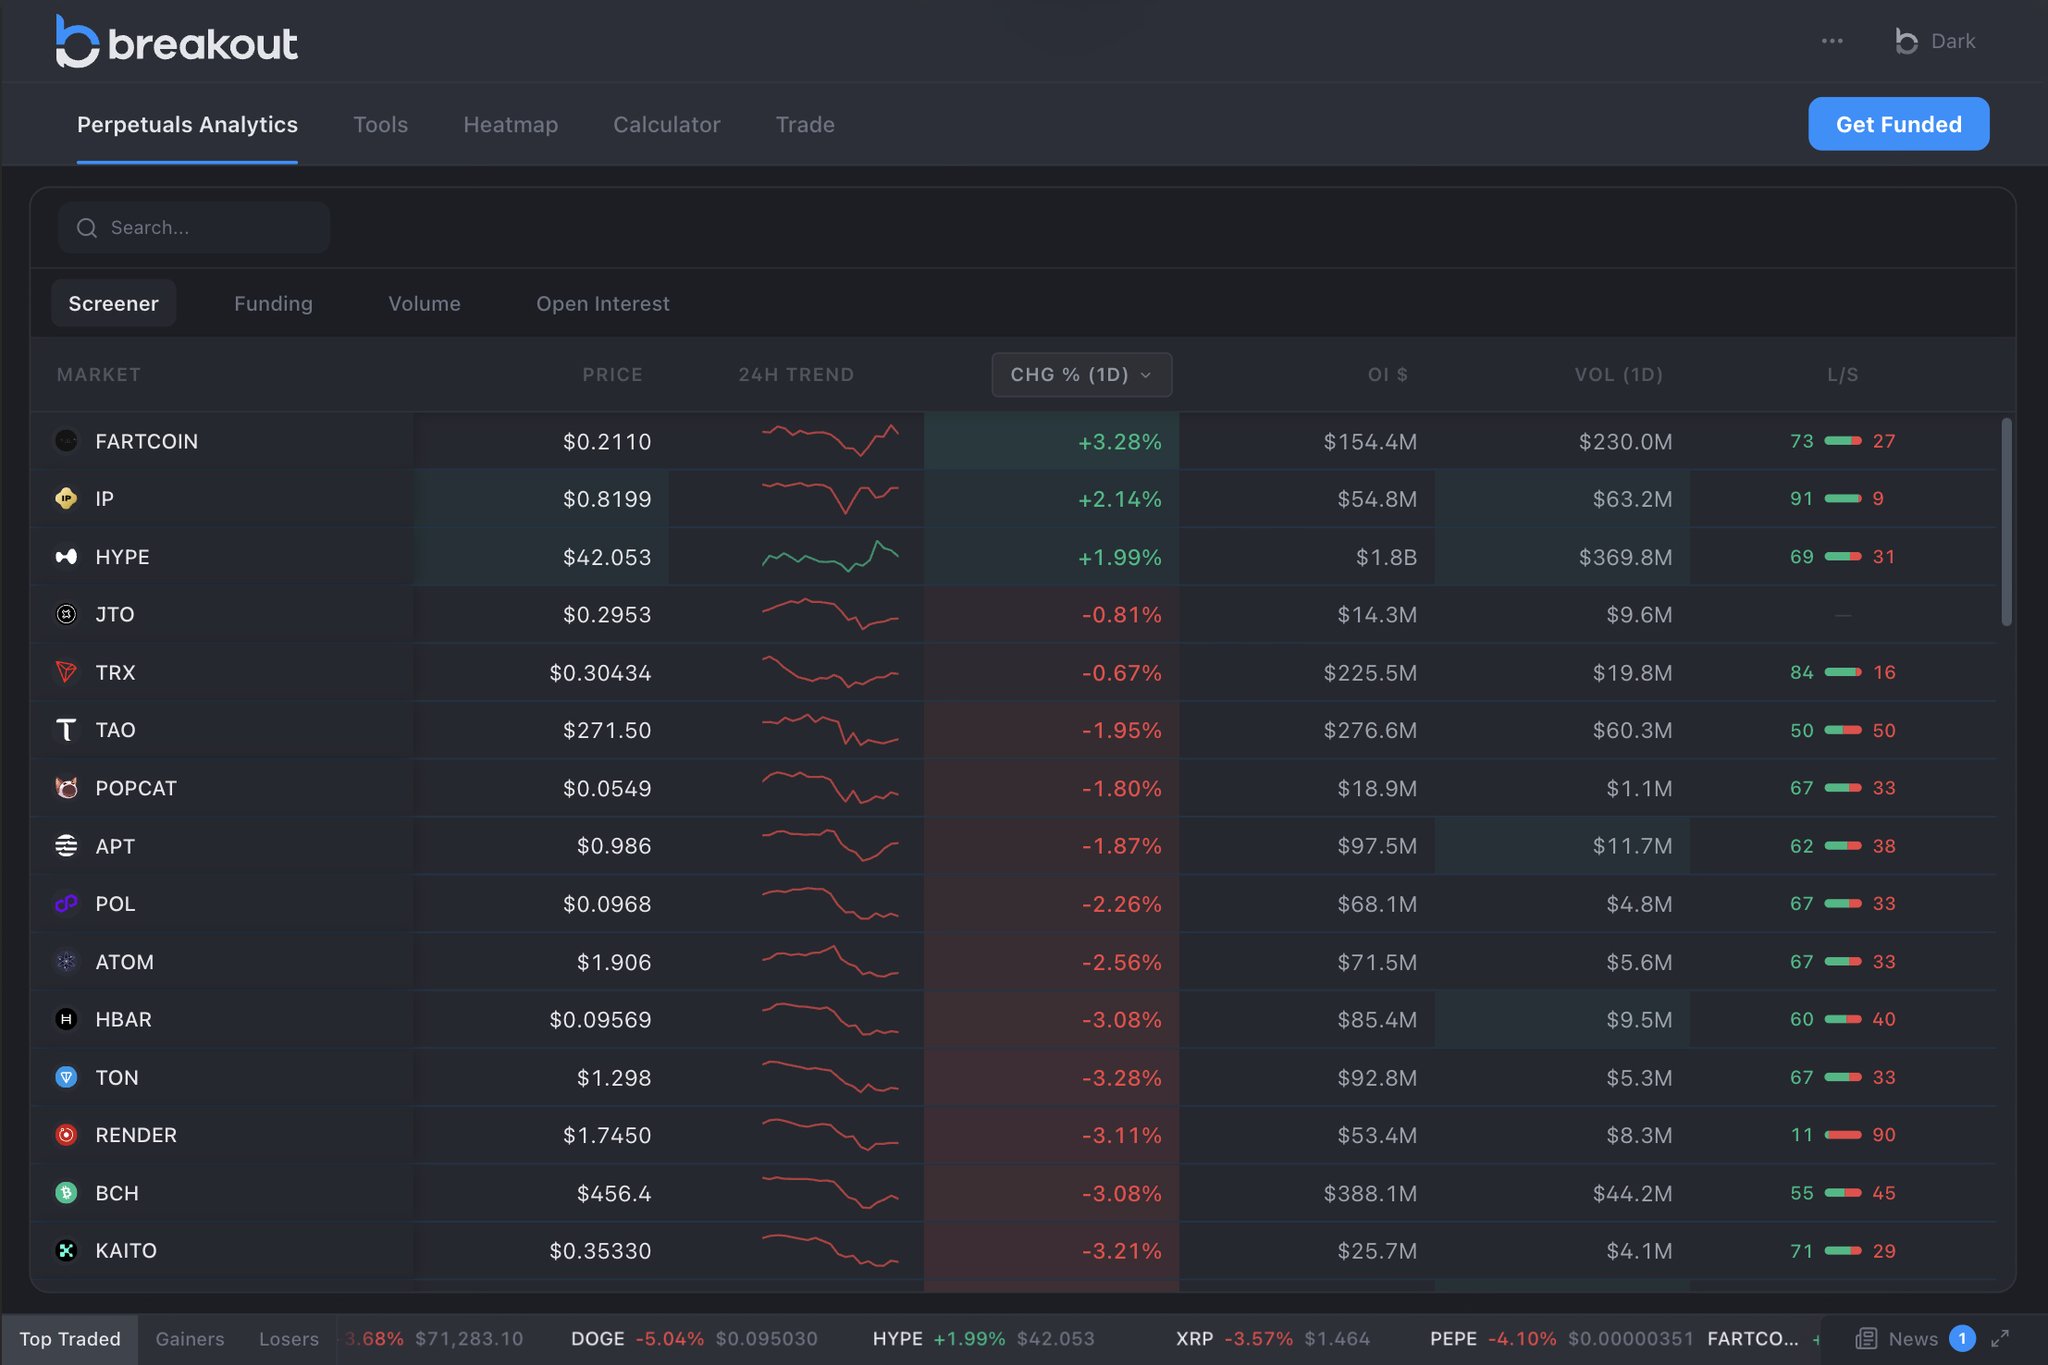Sort by VOL (1D) column header
Viewport: 2048px width, 1365px height.
coord(1618,375)
